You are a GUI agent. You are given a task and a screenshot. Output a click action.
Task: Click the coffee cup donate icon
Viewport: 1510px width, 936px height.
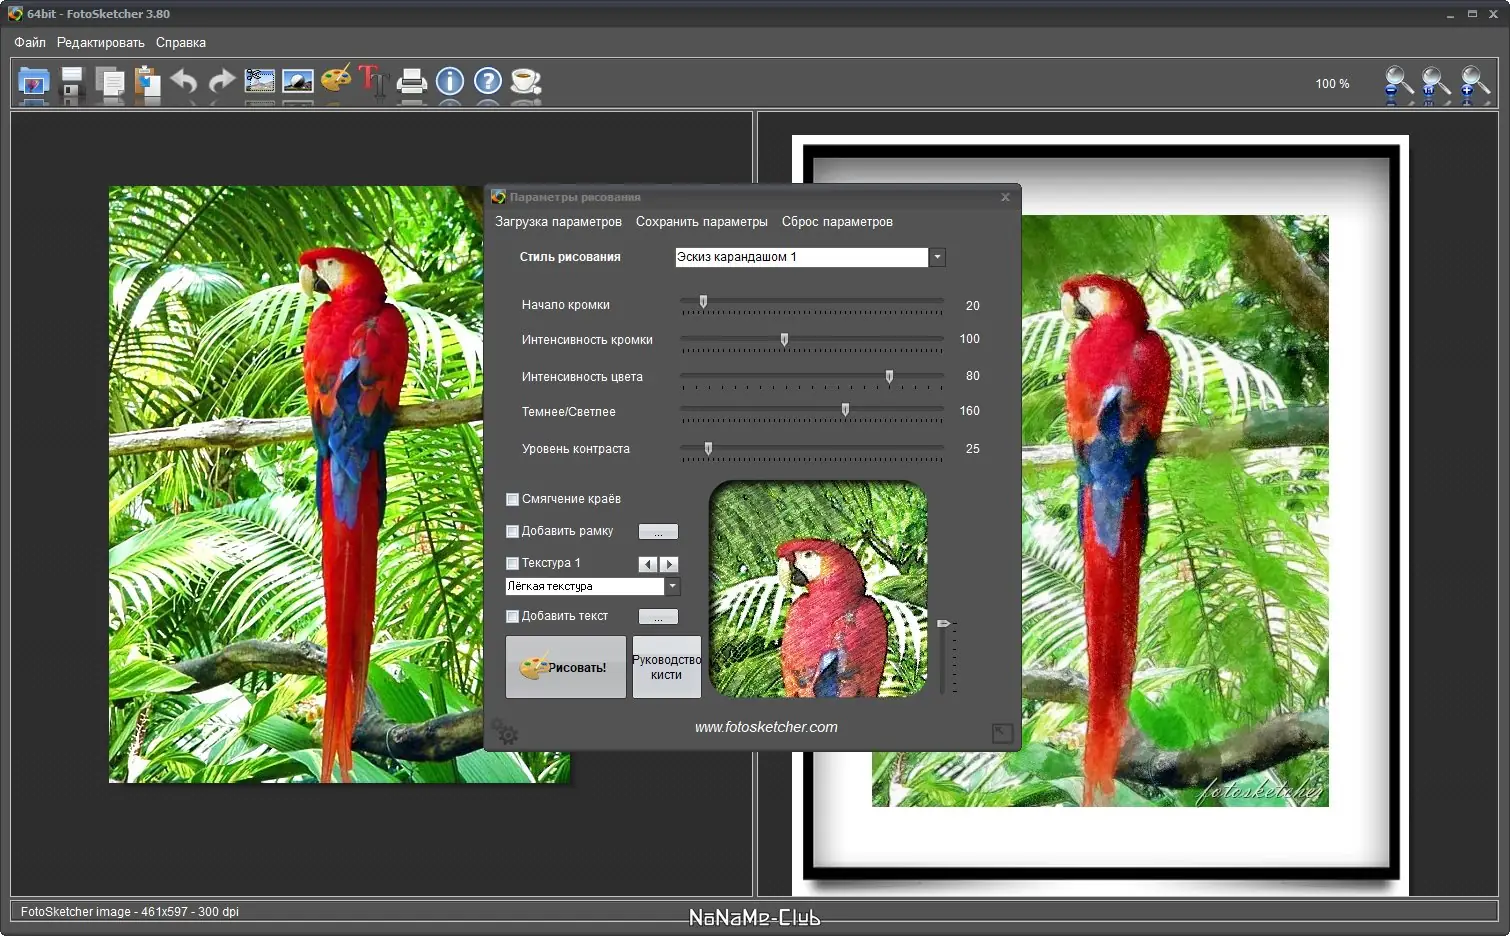[526, 81]
